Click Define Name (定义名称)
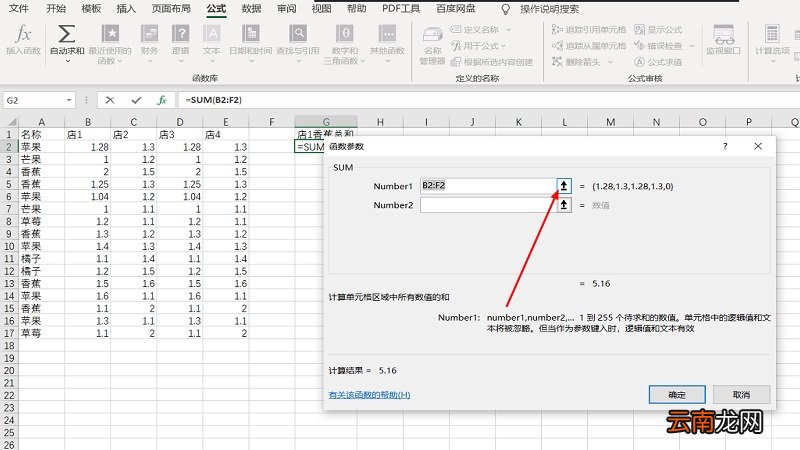This screenshot has width=800, height=450. (x=475, y=30)
